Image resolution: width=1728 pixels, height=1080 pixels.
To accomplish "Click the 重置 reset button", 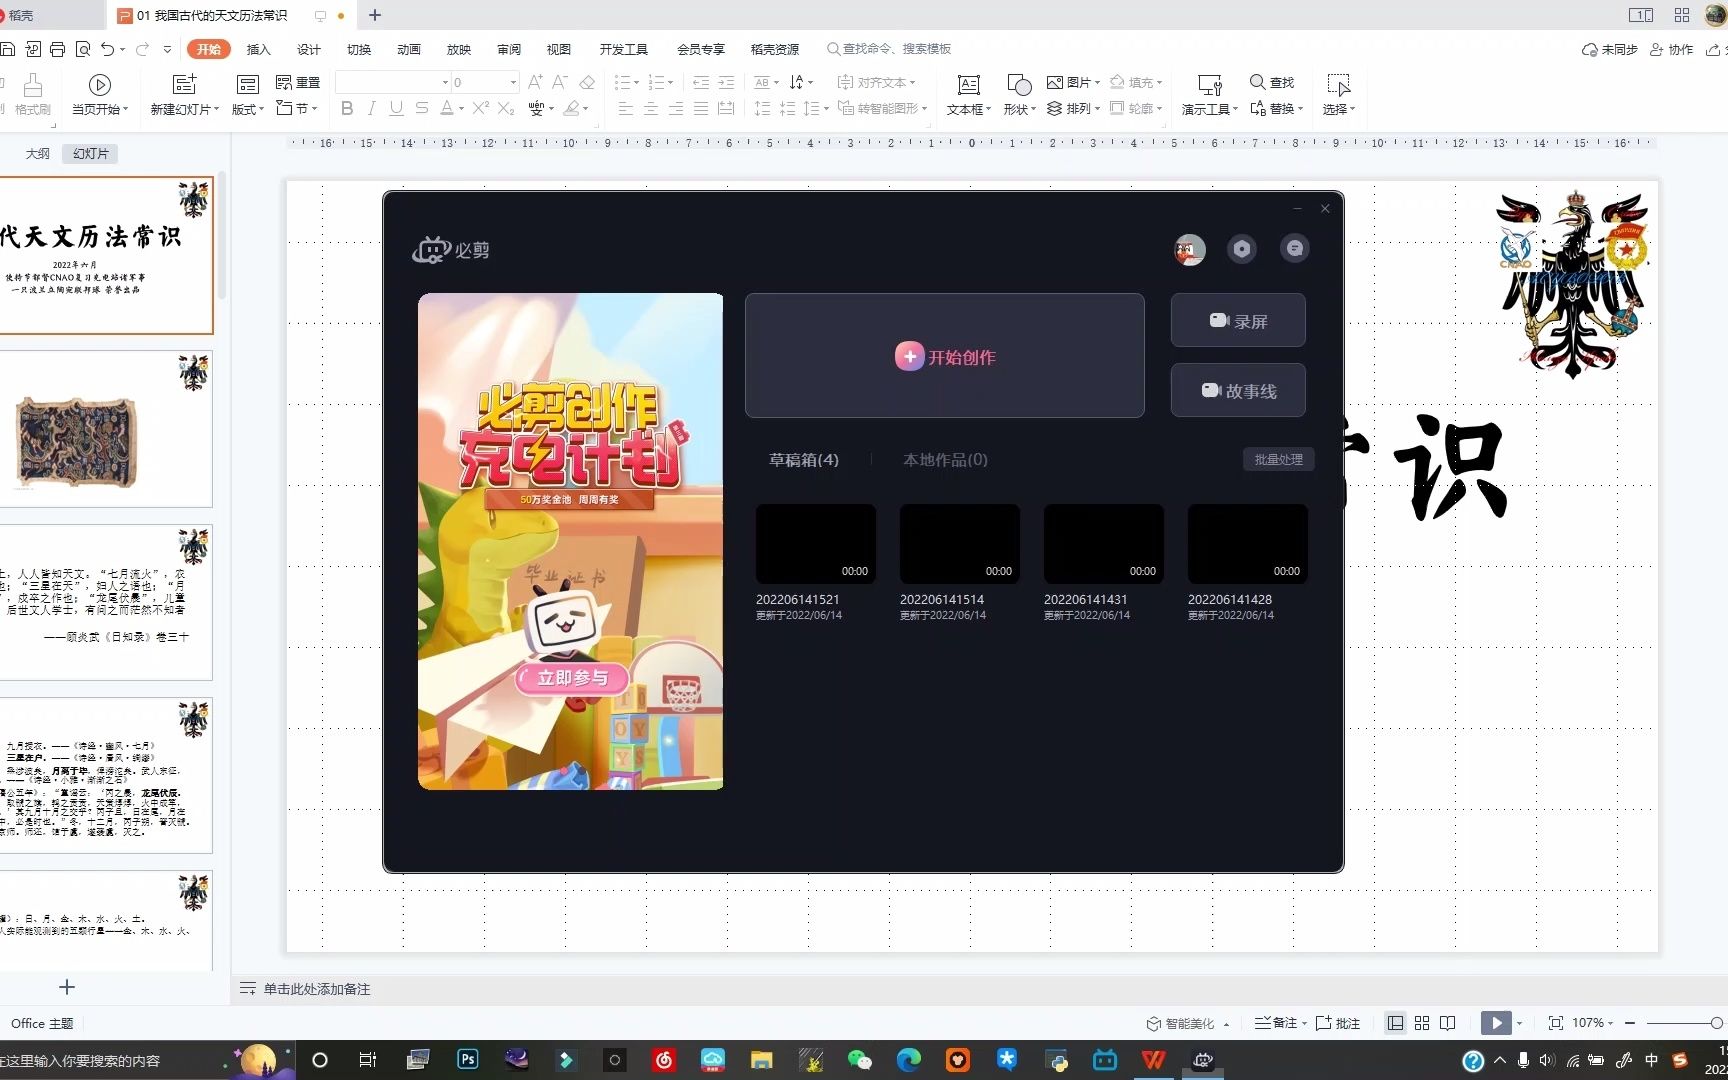I will coord(298,82).
